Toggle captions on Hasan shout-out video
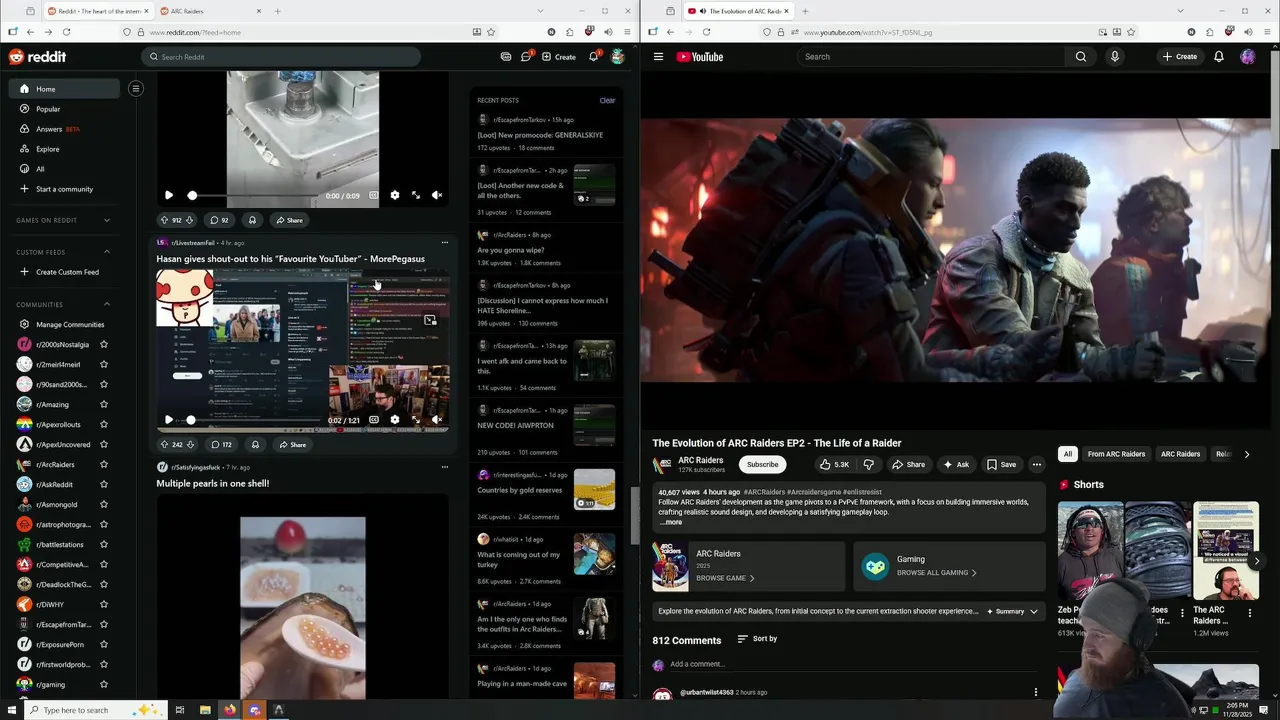Viewport: 1280px width, 720px height. point(373,420)
